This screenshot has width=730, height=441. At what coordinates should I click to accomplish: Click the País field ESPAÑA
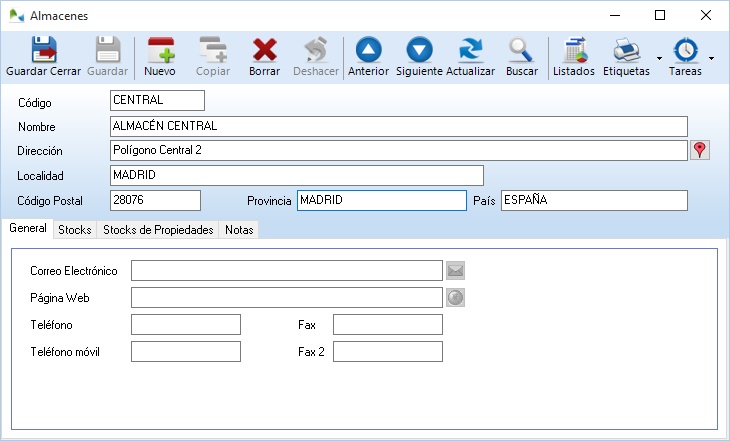[595, 201]
